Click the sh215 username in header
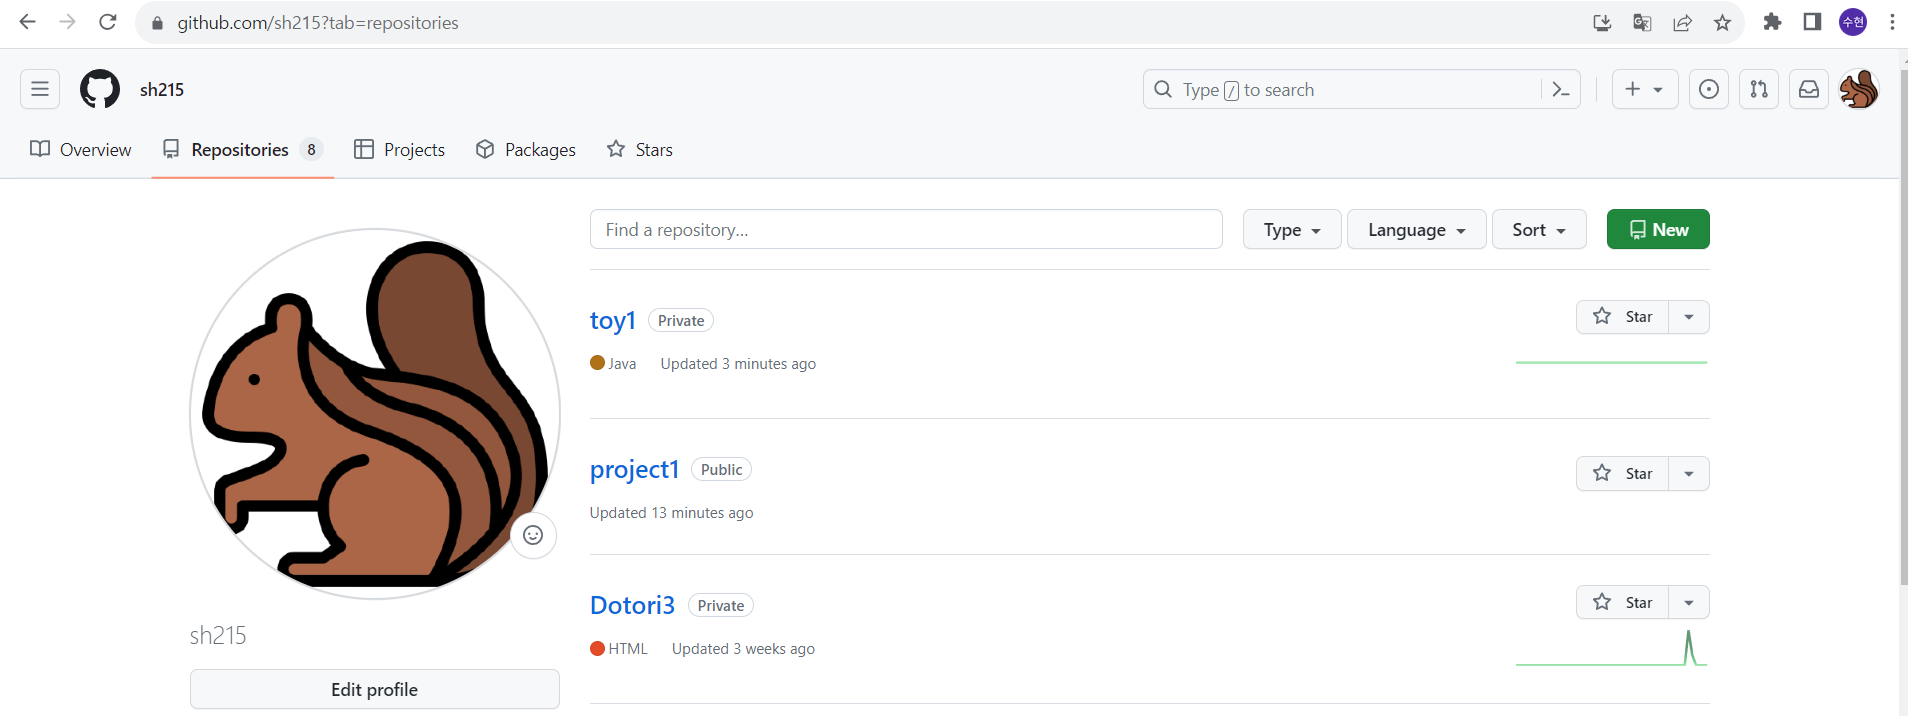 pyautogui.click(x=162, y=89)
